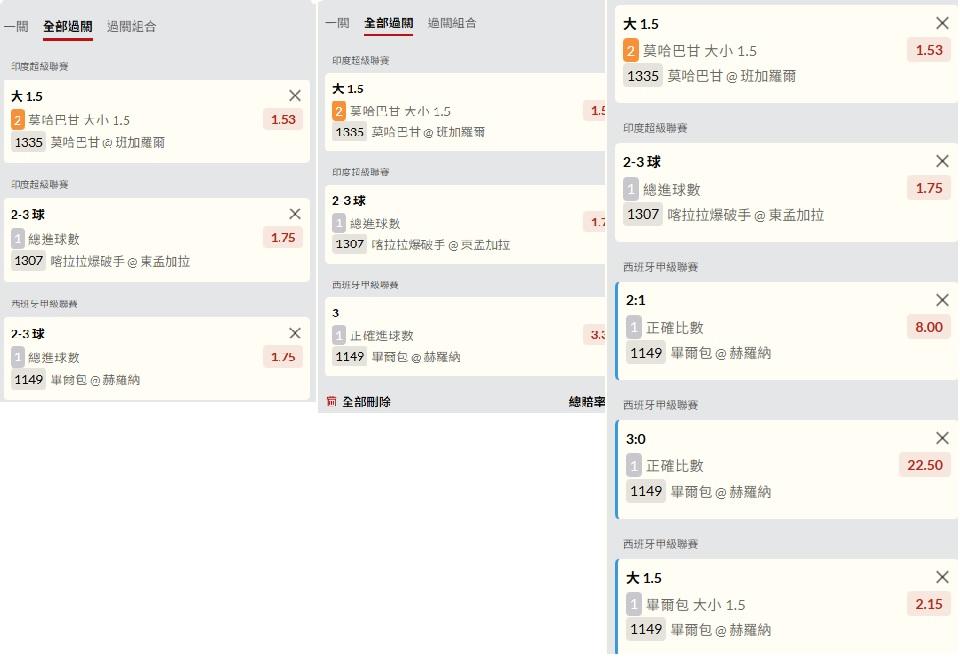Delete the 畢爾包 大小 1.5 selection
The height and width of the screenshot is (662, 960).
tap(942, 577)
